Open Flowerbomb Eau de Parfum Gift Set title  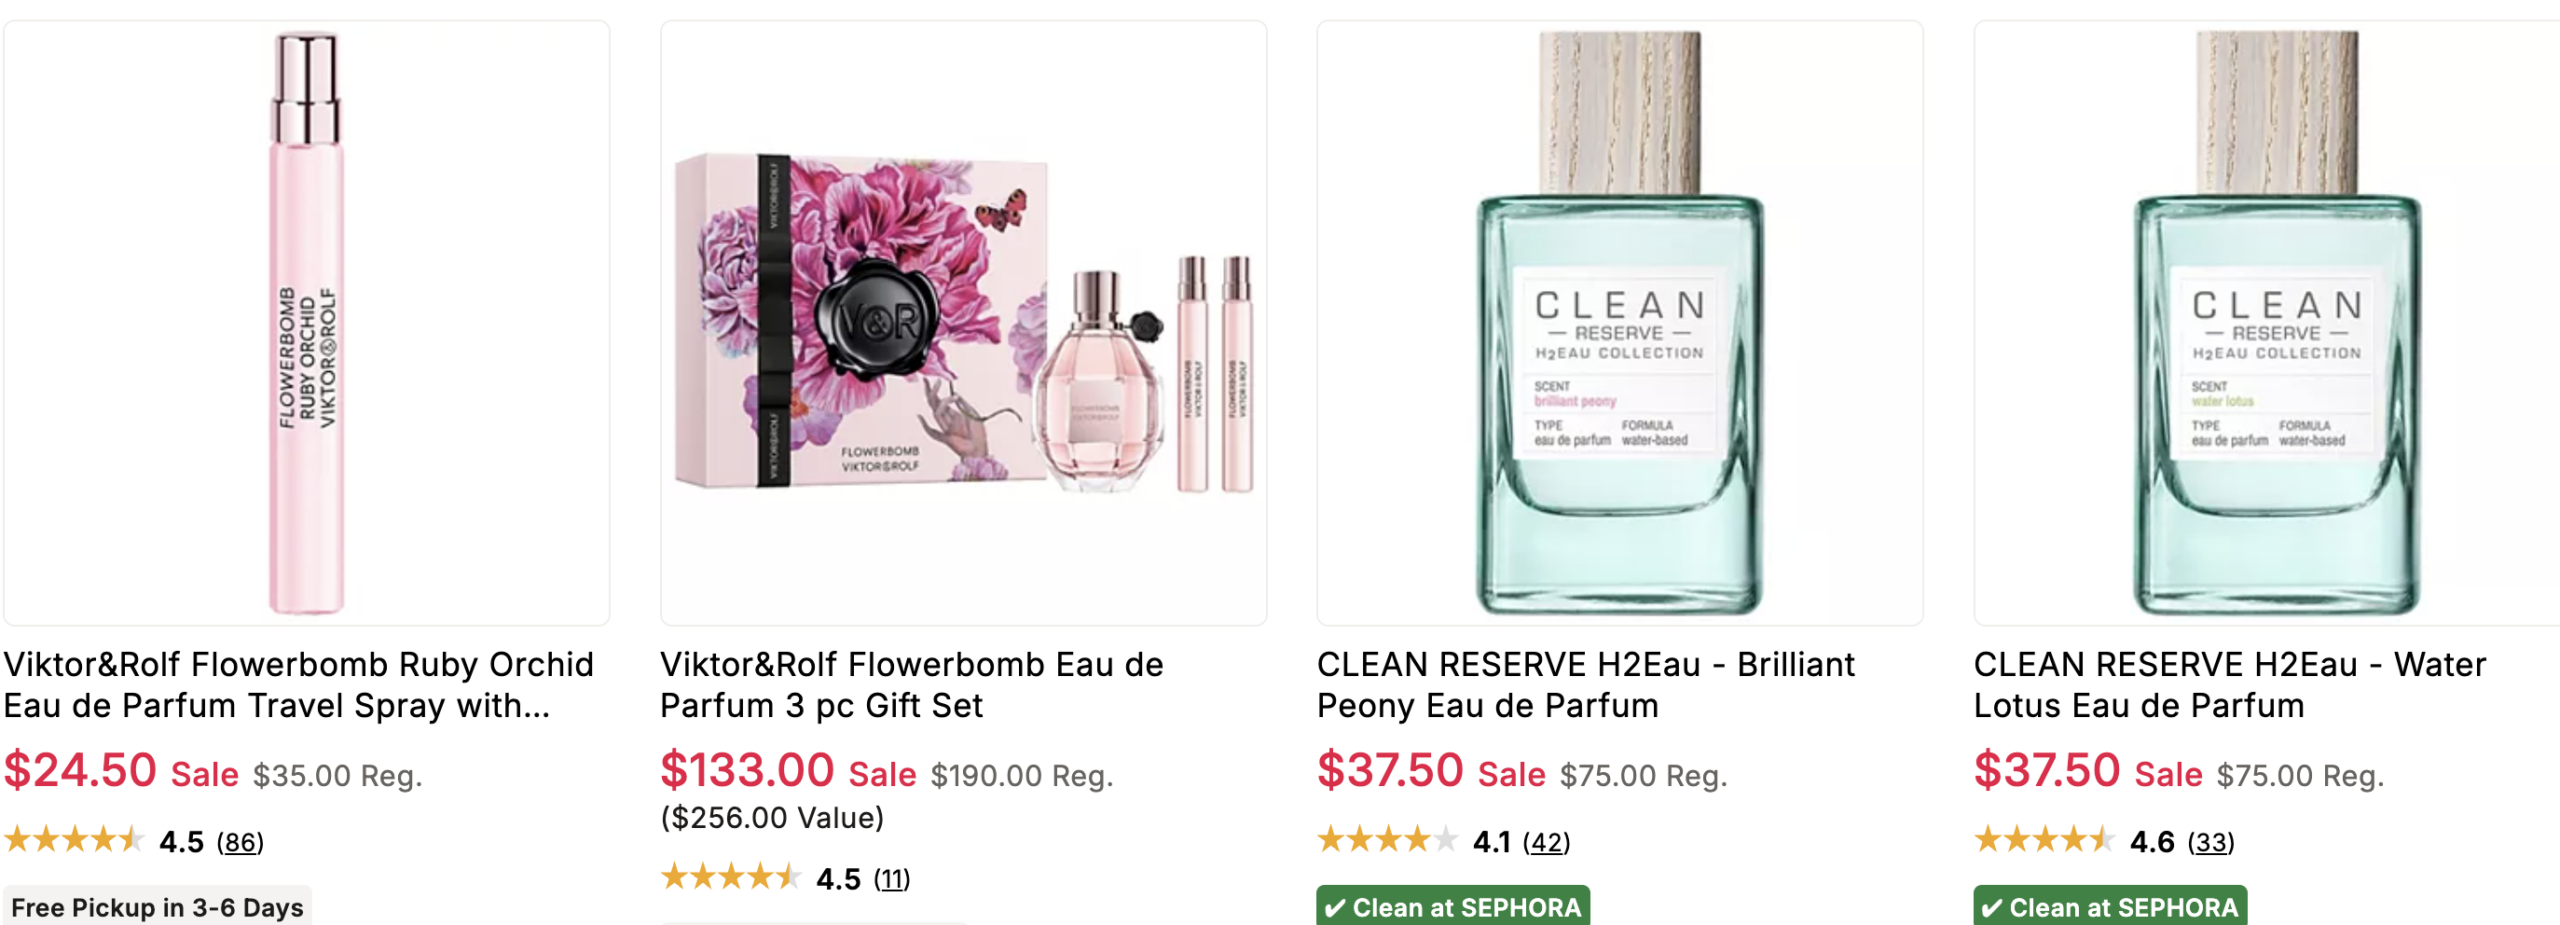coord(911,685)
